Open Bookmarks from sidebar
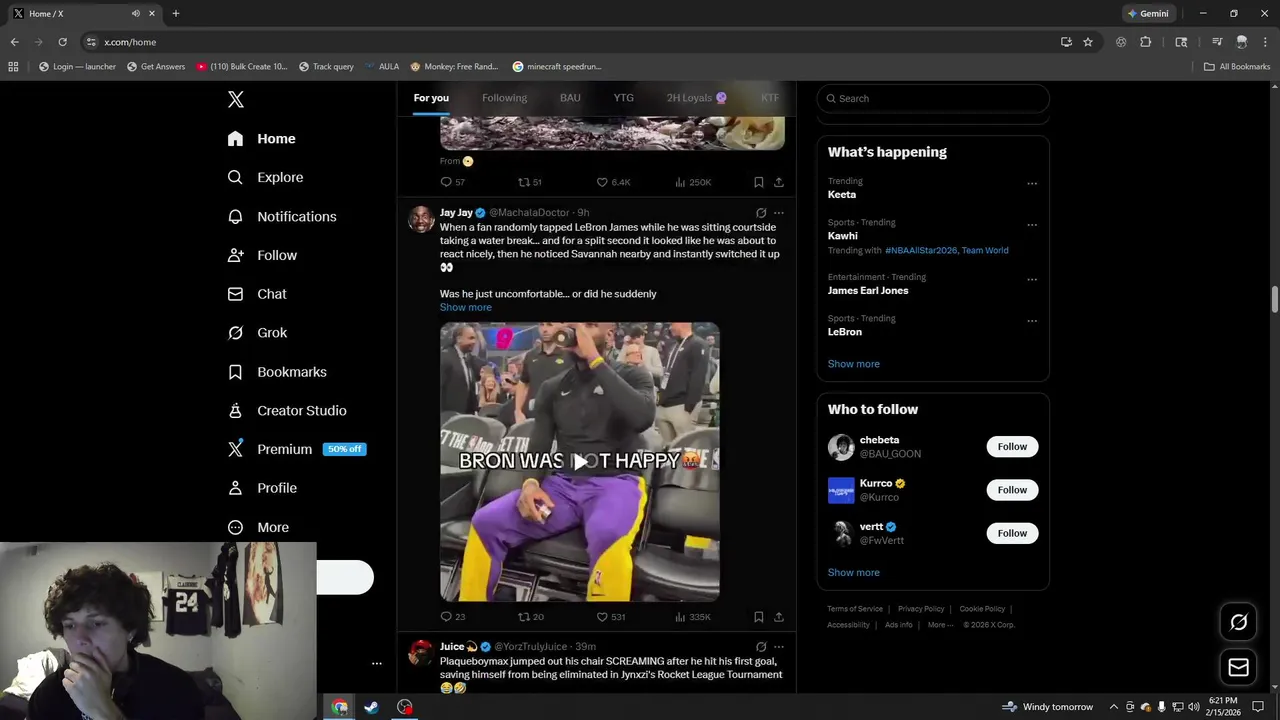This screenshot has height=720, width=1280. [277, 372]
